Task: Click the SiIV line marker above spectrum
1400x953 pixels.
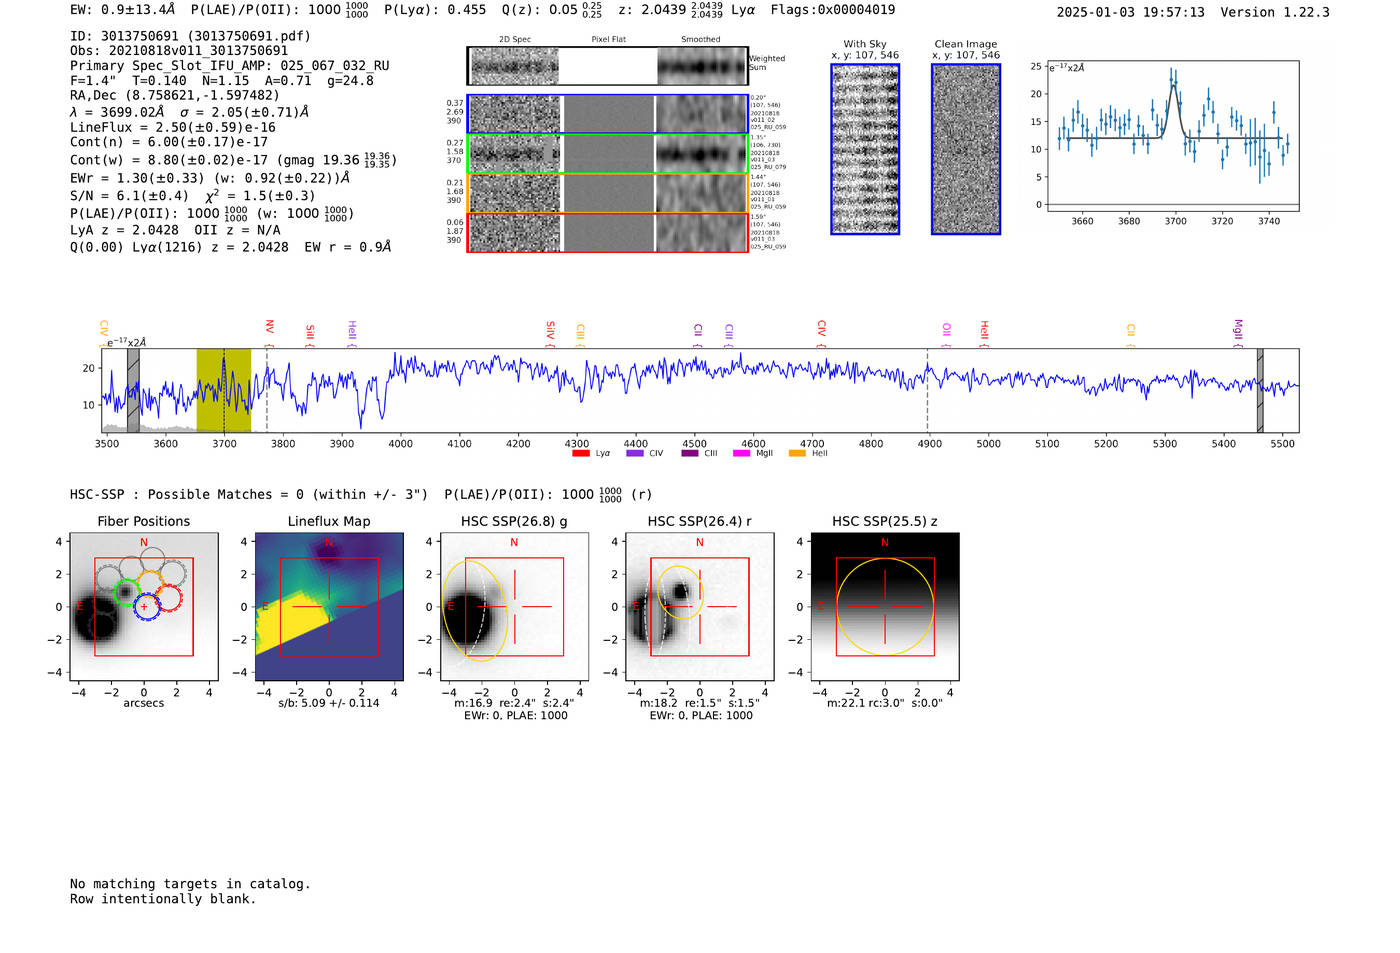Action: 550,333
